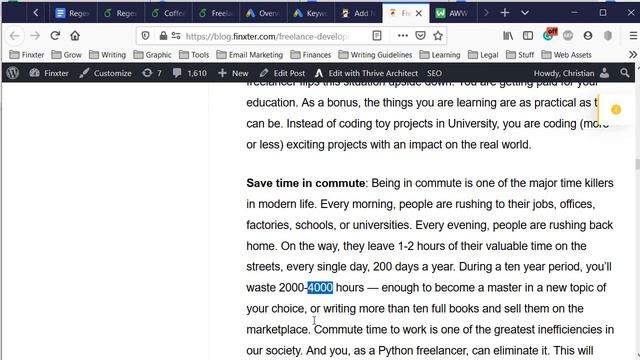Switch to the 'Keyw' browser tab
Viewport: 640px width, 360px height.
point(311,13)
